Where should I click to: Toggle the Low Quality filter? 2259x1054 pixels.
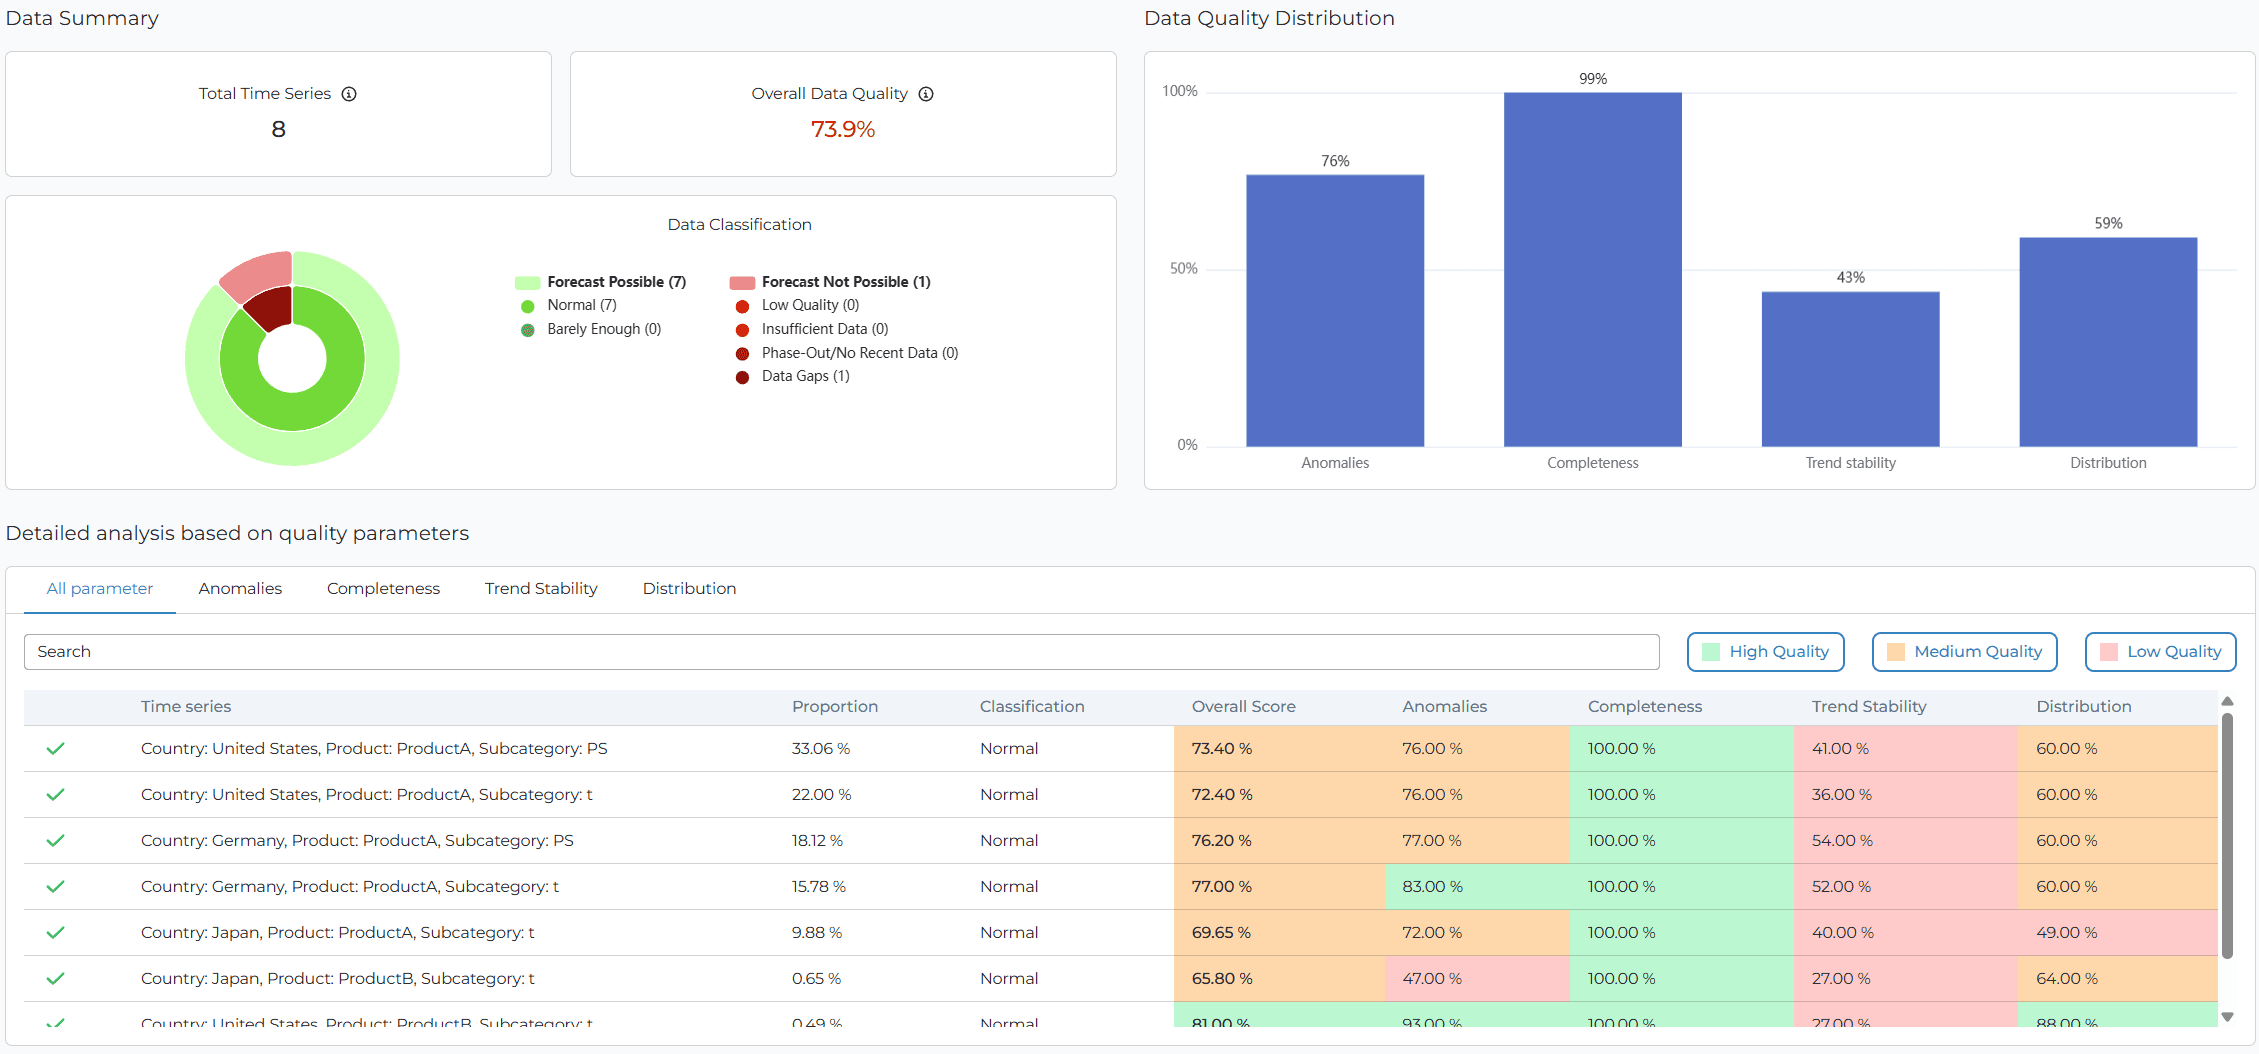pyautogui.click(x=2160, y=652)
